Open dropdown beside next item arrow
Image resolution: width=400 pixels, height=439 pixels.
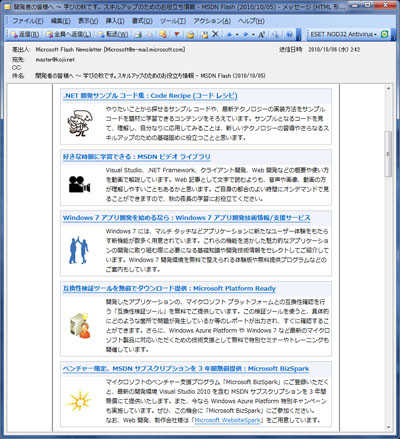point(253,34)
